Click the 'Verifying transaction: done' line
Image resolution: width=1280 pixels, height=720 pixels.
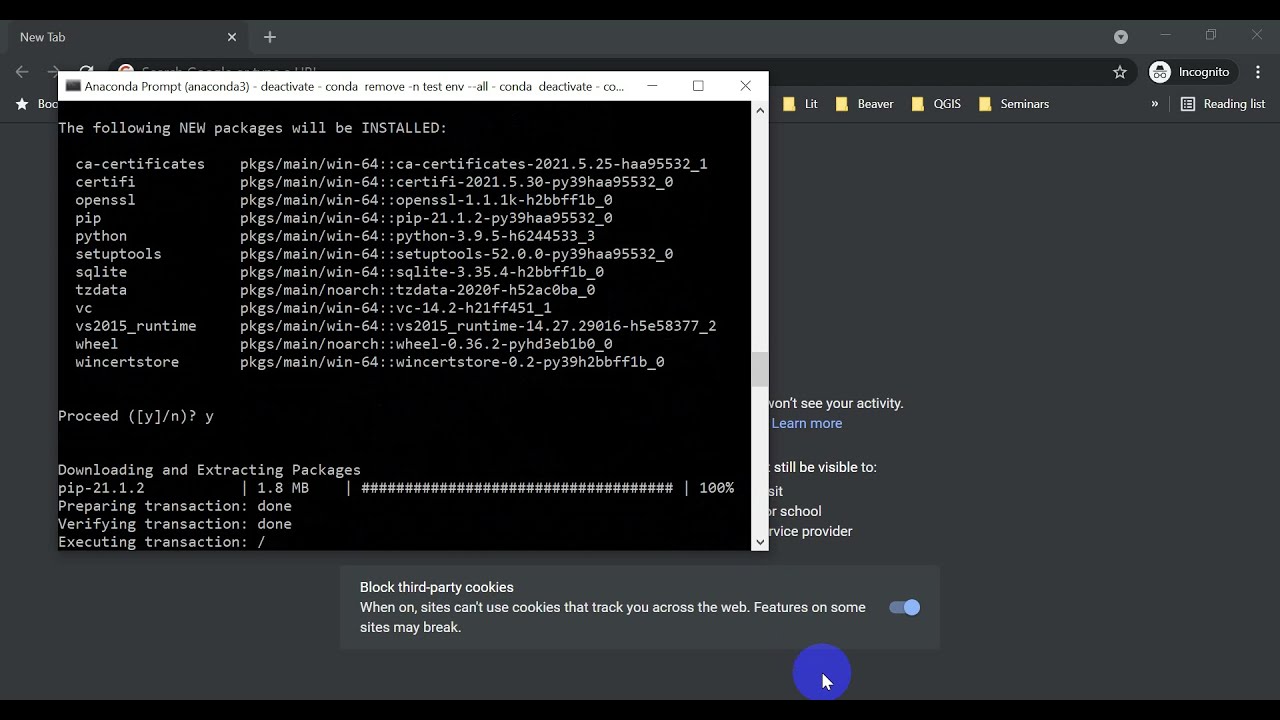[175, 524]
